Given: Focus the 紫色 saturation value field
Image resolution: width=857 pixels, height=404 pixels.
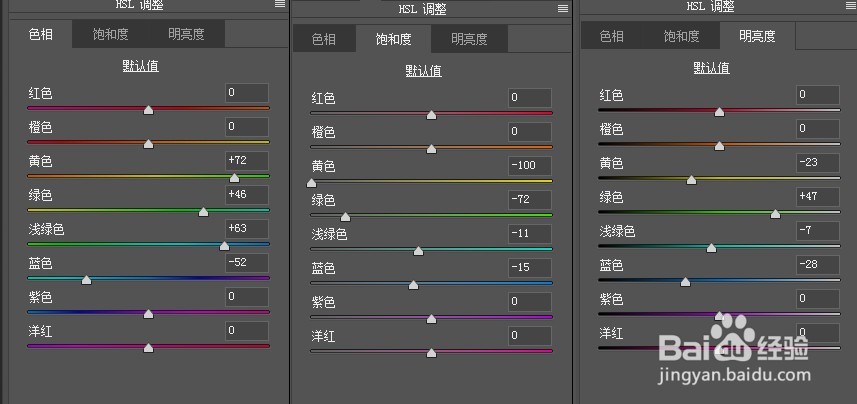Looking at the screenshot, I should pyautogui.click(x=530, y=302).
